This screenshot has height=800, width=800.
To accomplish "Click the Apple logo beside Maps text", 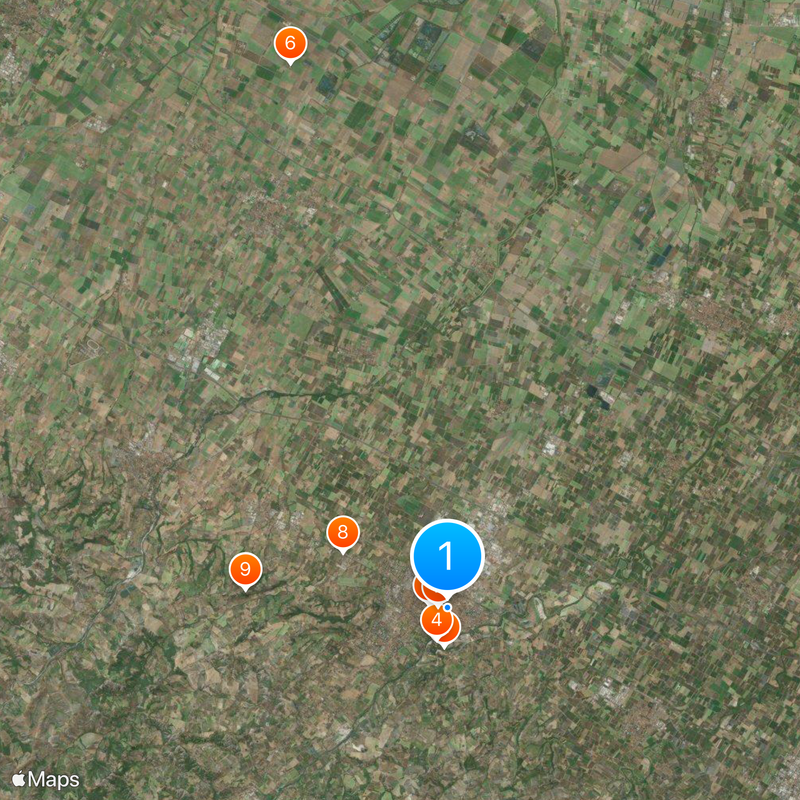I will coord(18,779).
